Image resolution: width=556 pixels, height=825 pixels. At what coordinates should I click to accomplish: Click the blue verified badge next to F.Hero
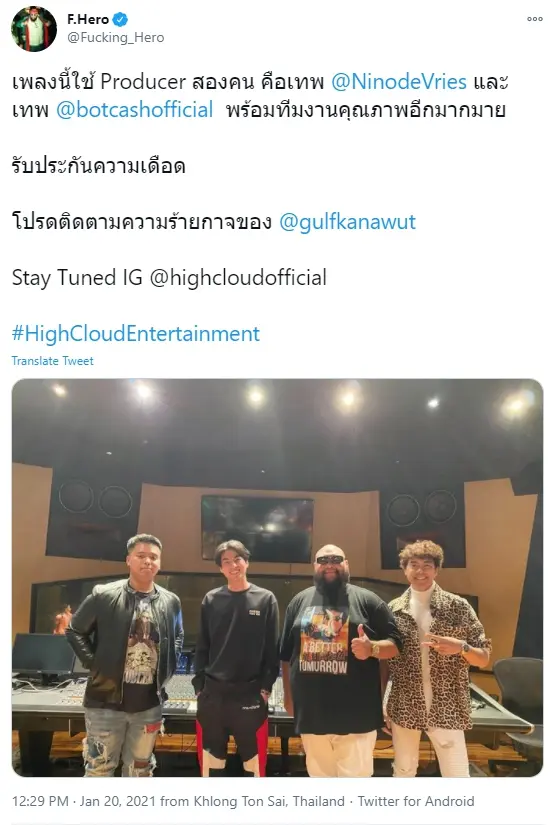(x=120, y=19)
